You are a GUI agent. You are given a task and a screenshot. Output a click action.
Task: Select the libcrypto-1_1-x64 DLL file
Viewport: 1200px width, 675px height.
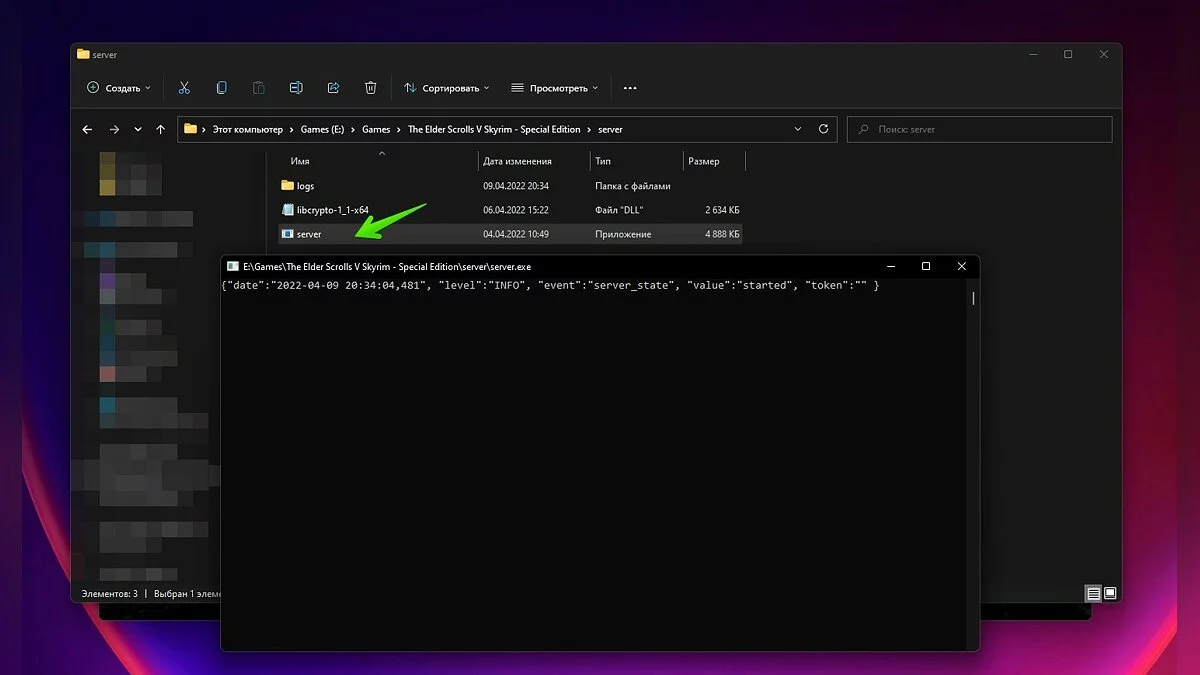tap(332, 210)
